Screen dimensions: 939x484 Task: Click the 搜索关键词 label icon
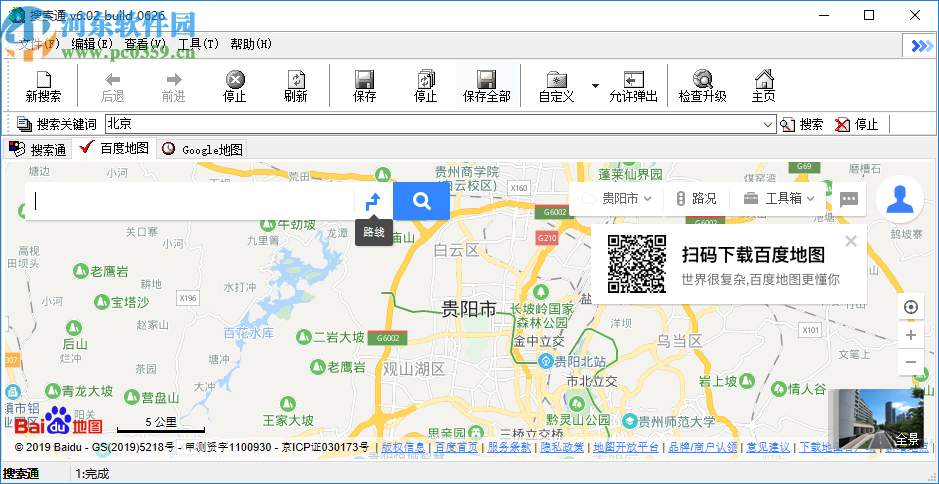[x=25, y=125]
